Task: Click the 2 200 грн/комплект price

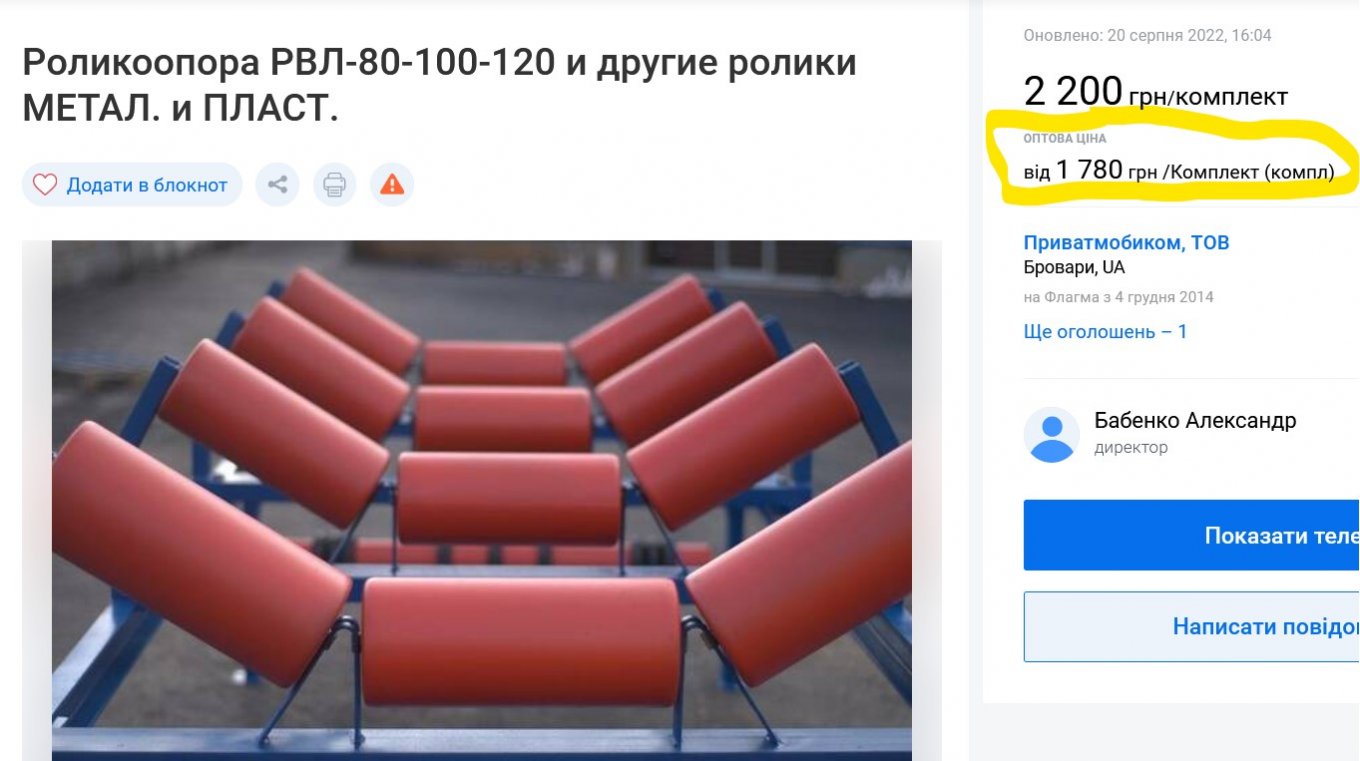Action: pos(1155,93)
